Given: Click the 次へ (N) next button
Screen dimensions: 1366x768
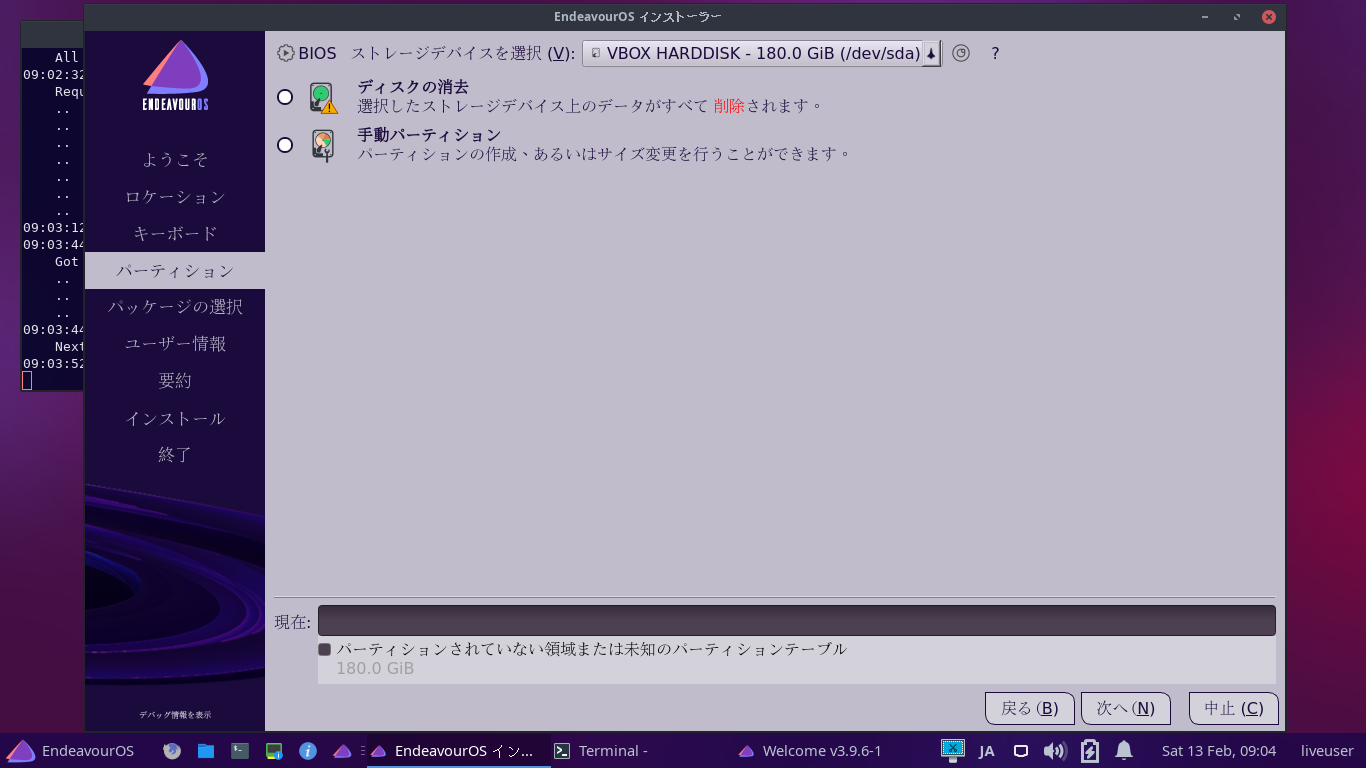Looking at the screenshot, I should tap(1126, 708).
